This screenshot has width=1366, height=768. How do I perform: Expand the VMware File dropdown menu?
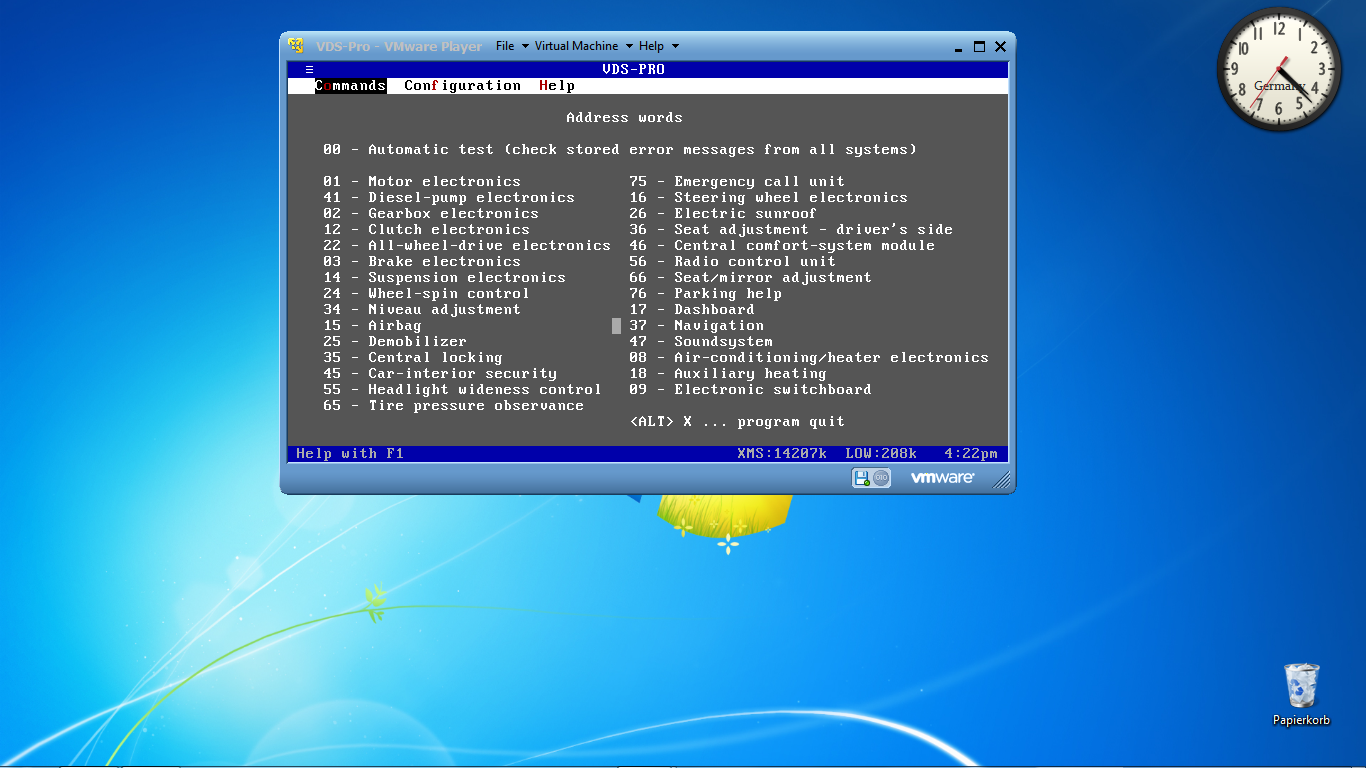click(x=512, y=46)
